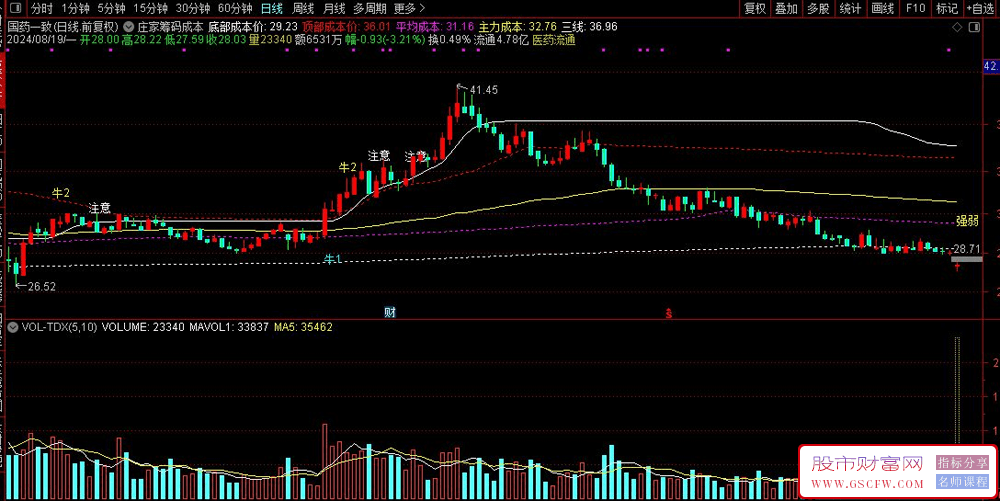
Task: Click the 医药流通 sector link
Action: click(554, 40)
